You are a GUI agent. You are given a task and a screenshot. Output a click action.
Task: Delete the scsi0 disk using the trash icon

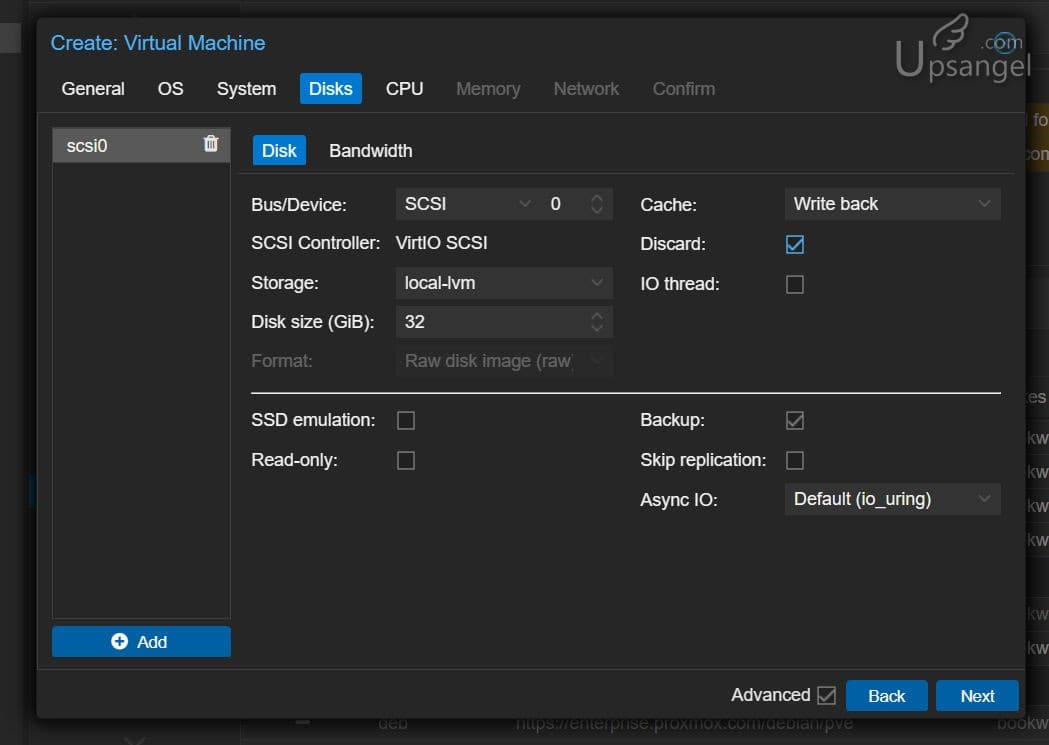point(210,144)
